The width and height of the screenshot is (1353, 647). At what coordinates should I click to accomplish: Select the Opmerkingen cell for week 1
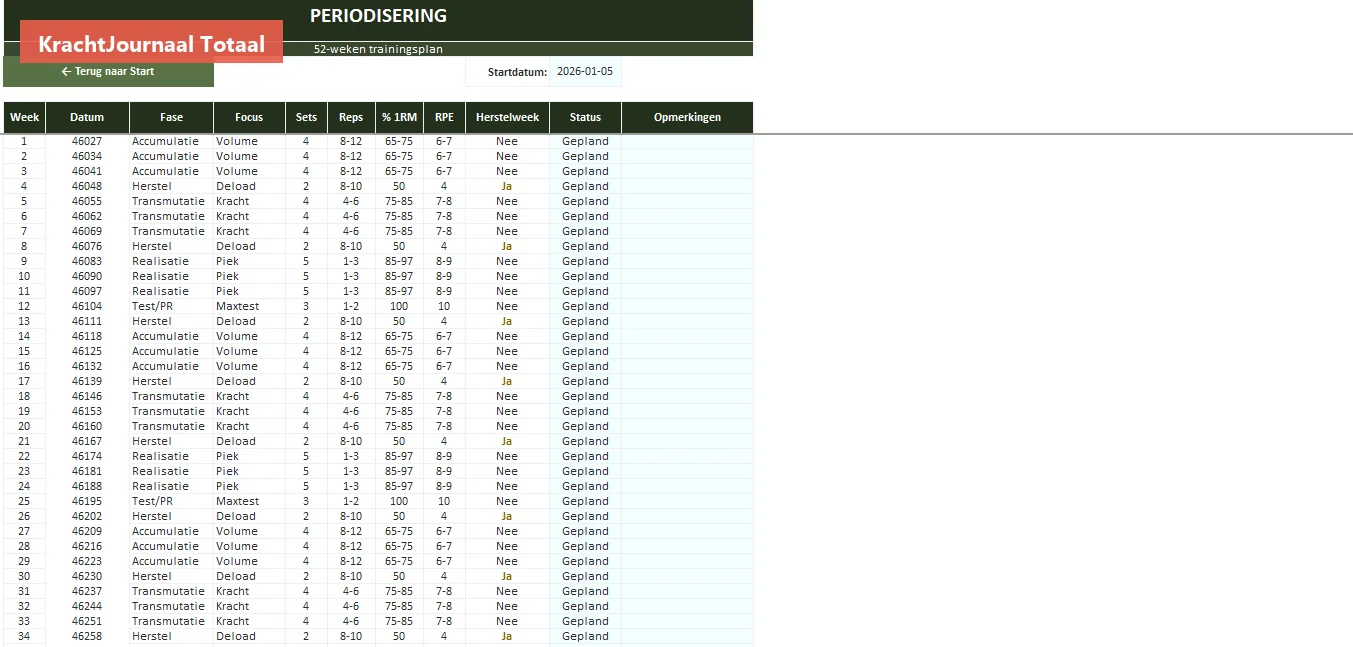(687, 141)
